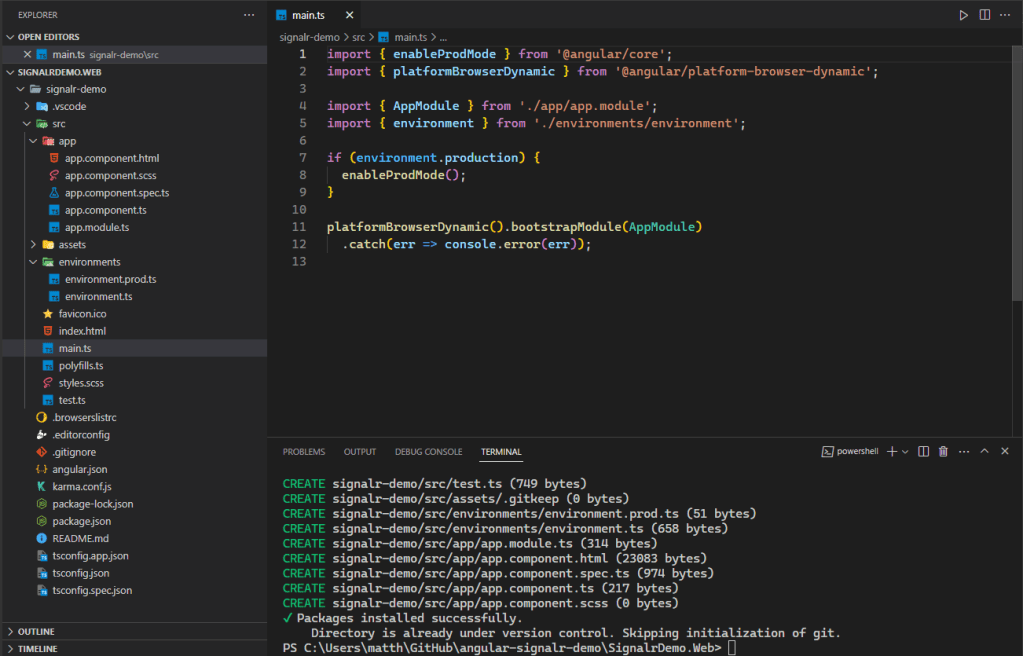Open Explorer panel ellipsis menu
This screenshot has width=1023, height=656.
tap(249, 15)
